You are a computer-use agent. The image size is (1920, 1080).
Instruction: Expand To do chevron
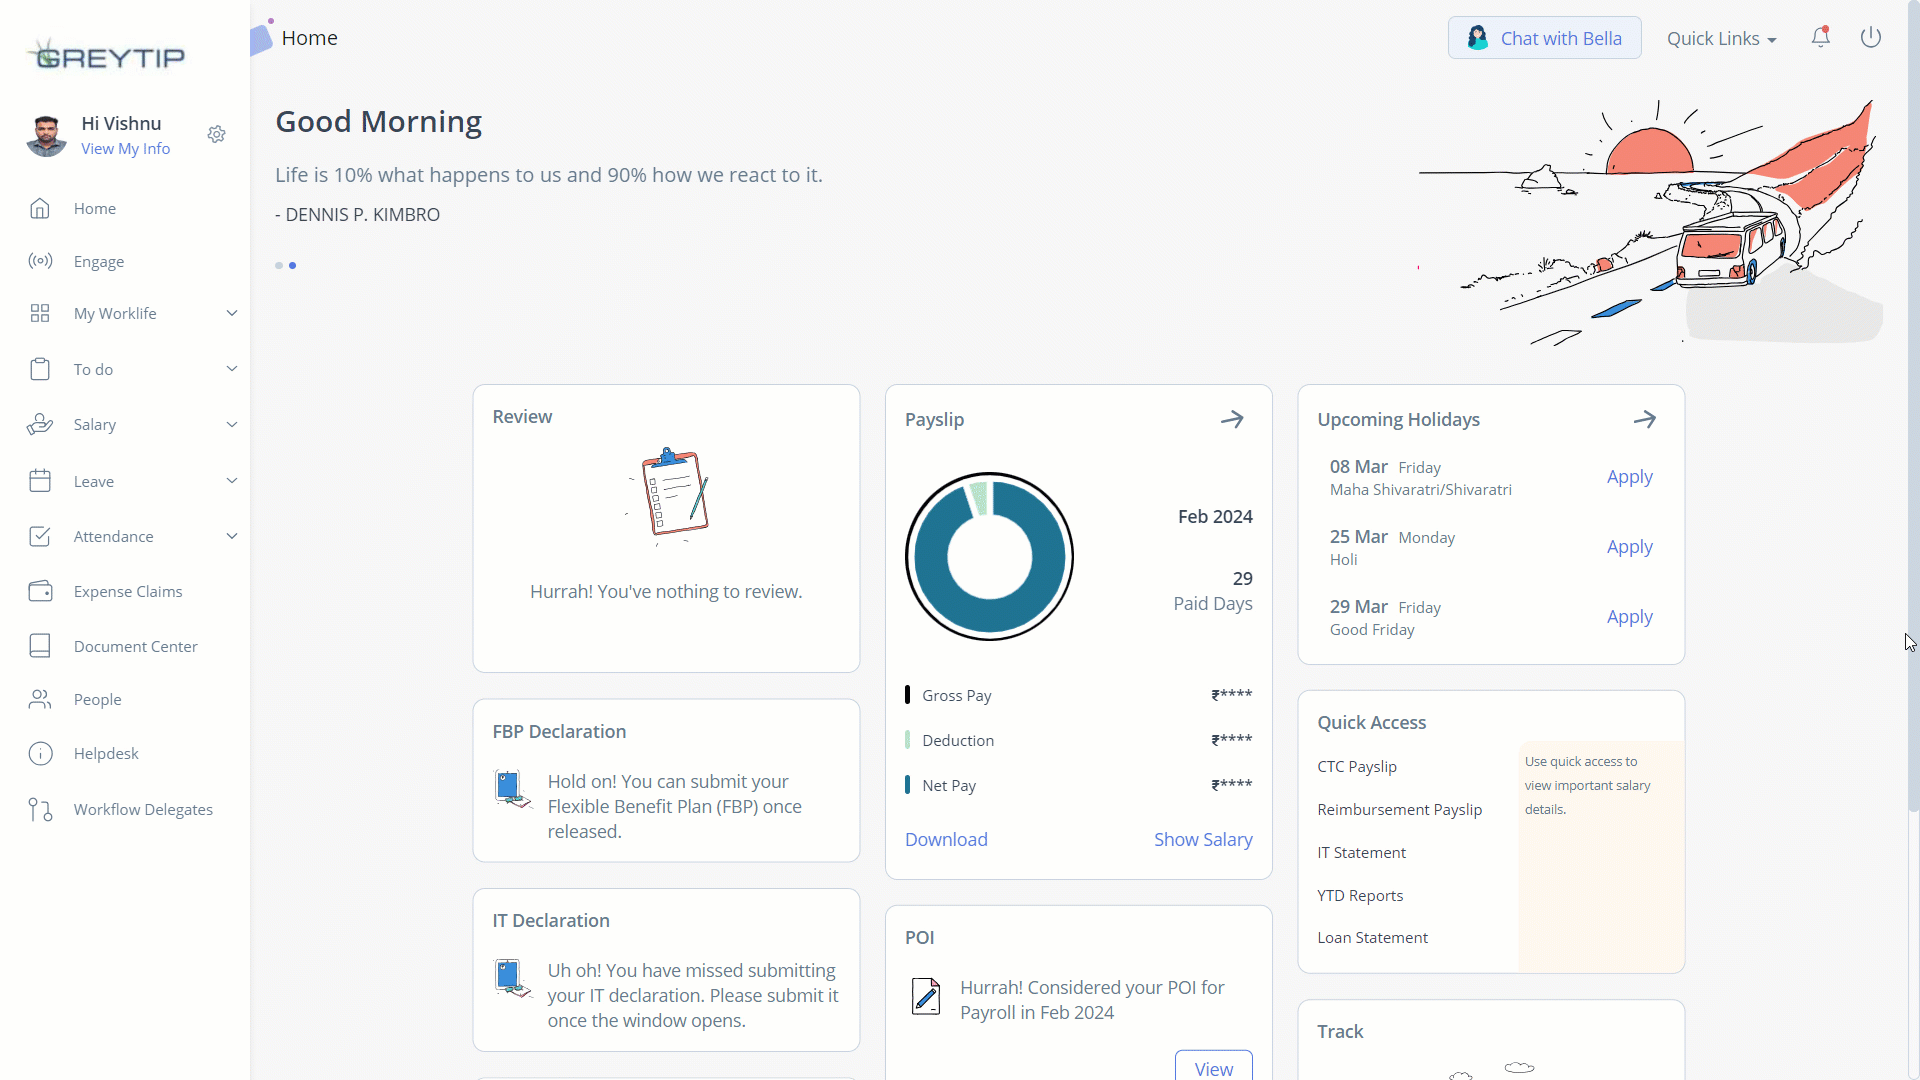point(232,369)
